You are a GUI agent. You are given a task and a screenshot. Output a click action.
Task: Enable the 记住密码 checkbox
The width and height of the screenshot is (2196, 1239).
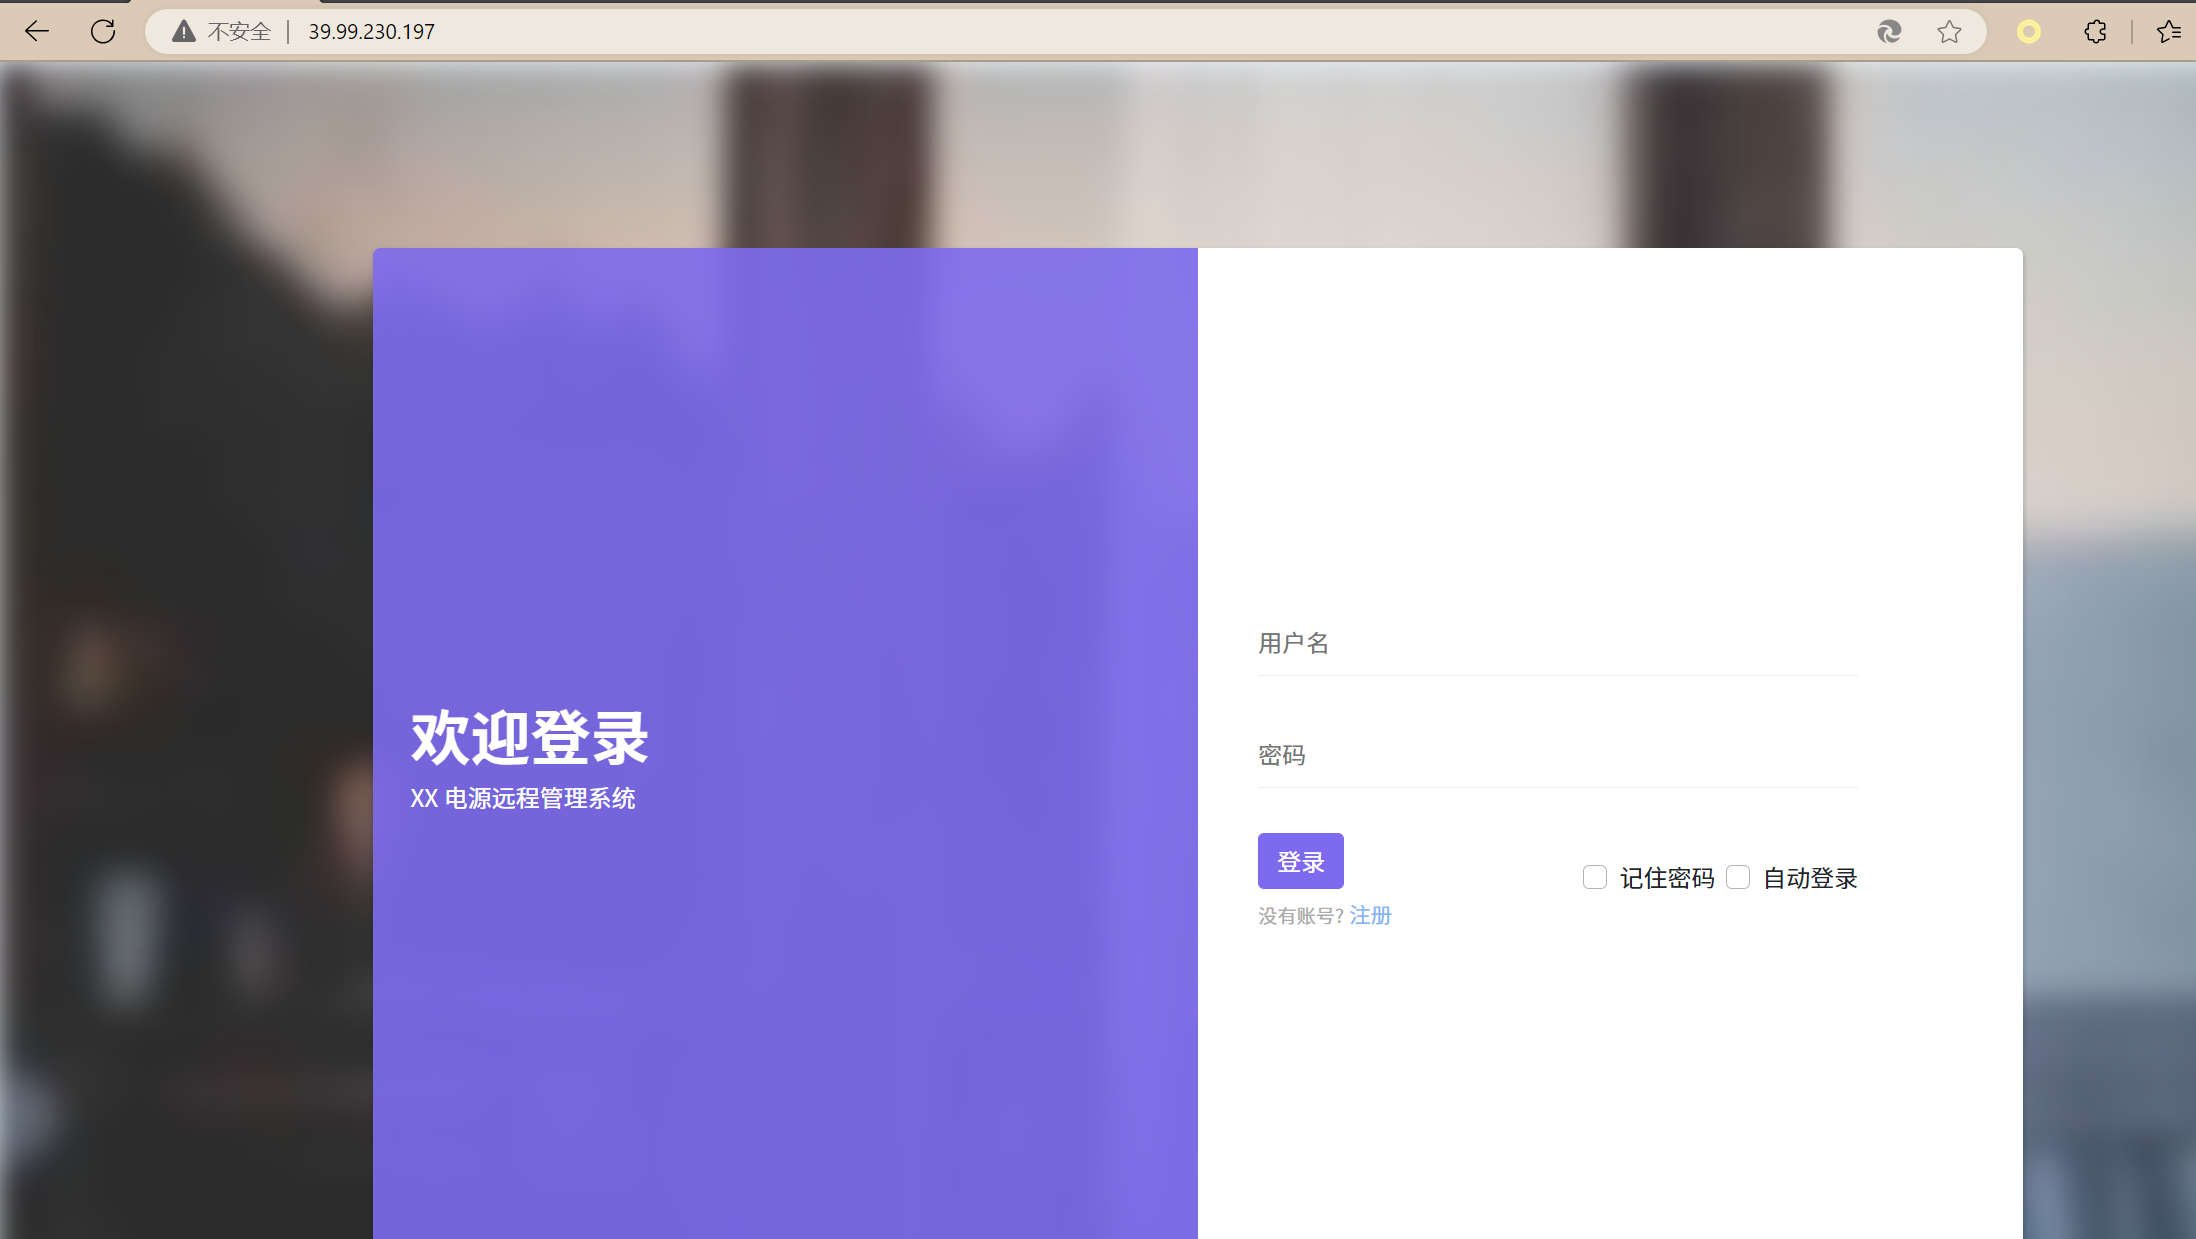pyautogui.click(x=1595, y=877)
